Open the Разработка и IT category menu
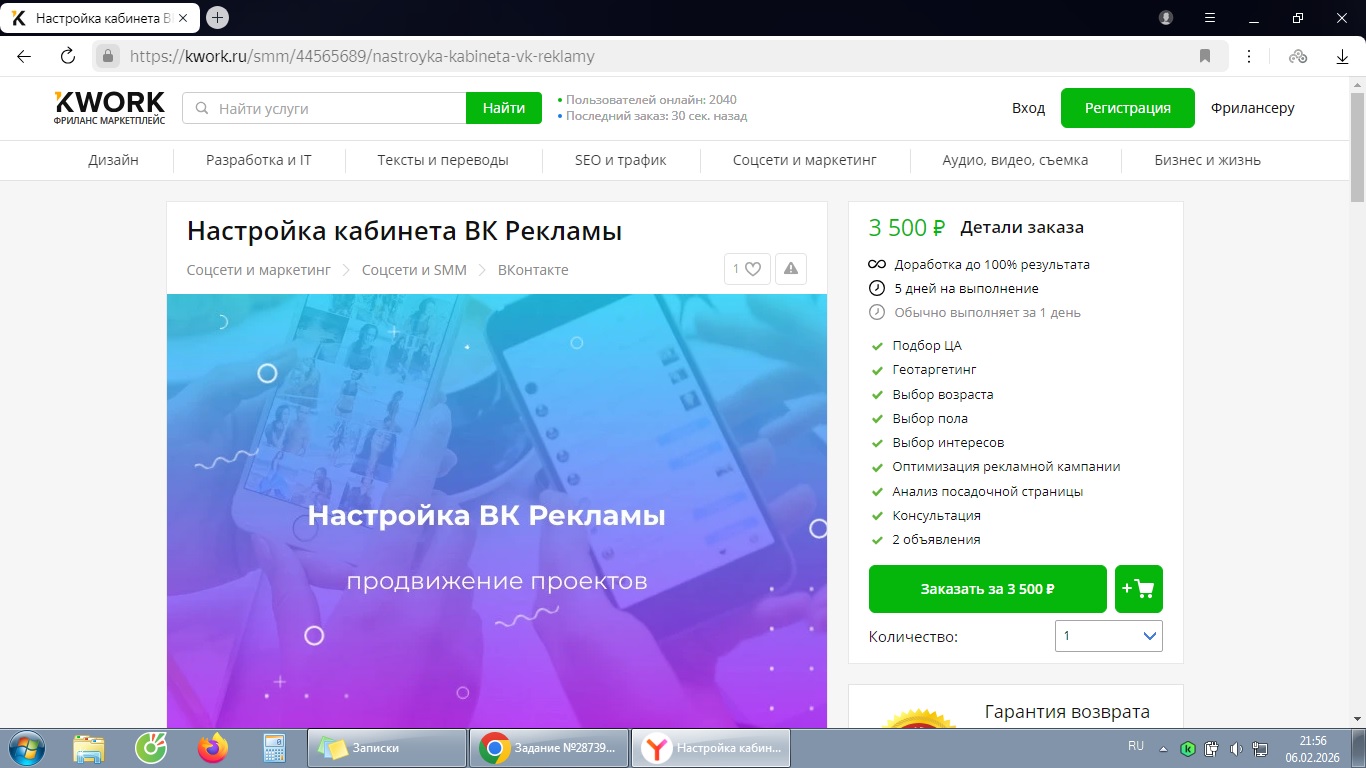The height and width of the screenshot is (768, 1366). 259,160
